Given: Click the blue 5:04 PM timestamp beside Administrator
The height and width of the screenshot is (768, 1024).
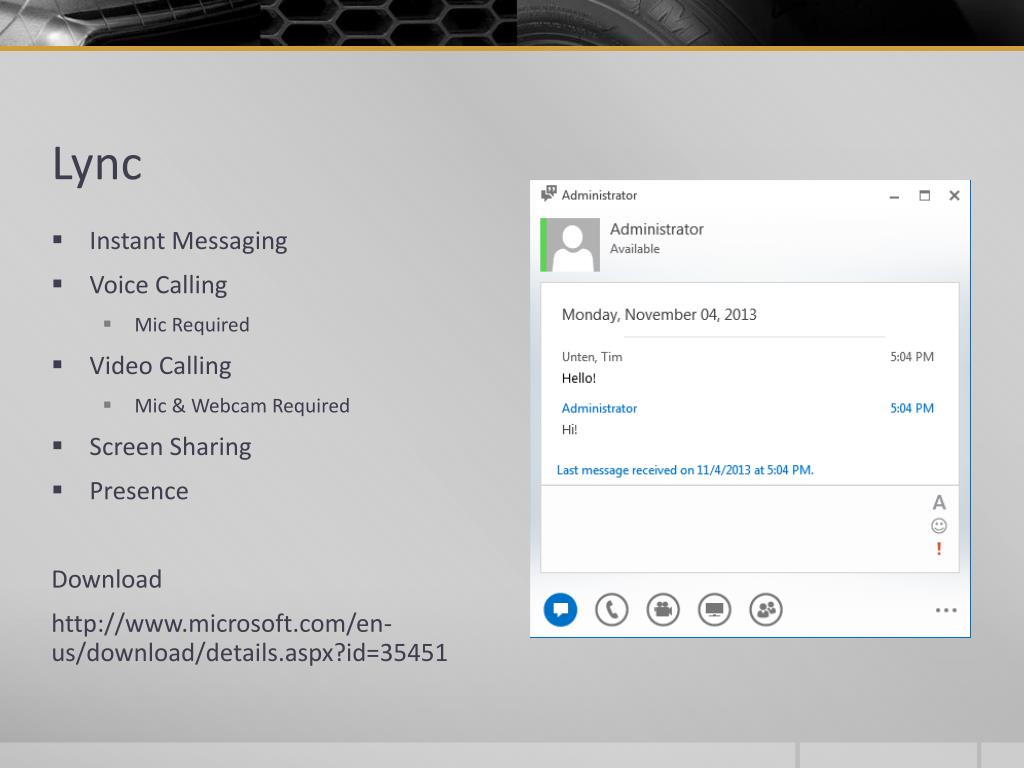Looking at the screenshot, I should pos(912,408).
